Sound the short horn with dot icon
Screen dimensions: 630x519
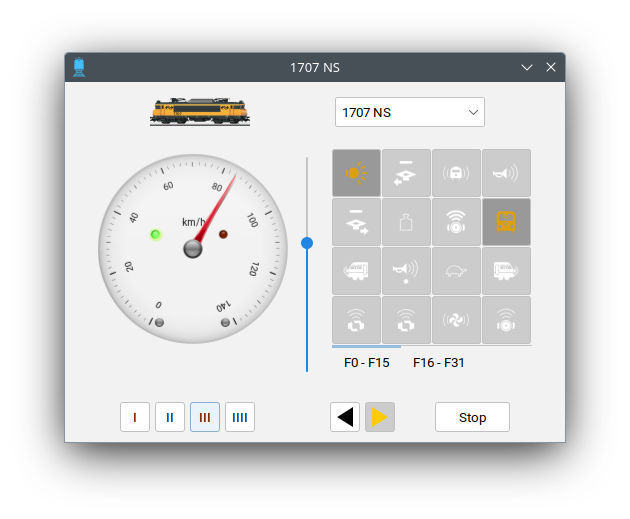click(x=406, y=271)
